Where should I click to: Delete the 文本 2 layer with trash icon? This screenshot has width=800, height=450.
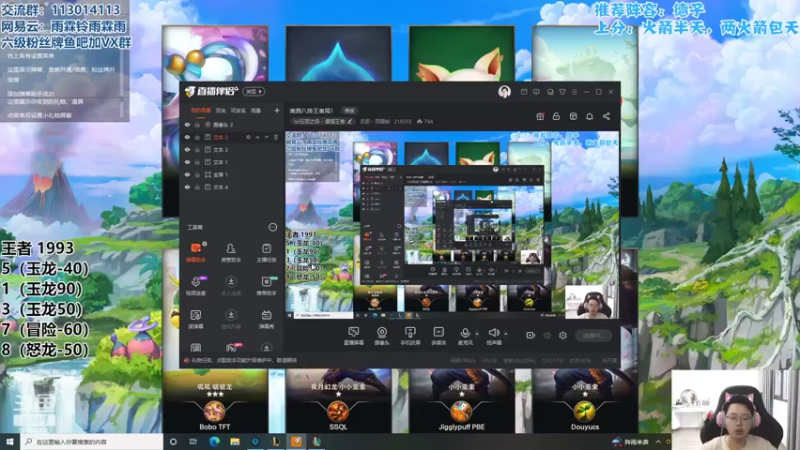pos(276,137)
